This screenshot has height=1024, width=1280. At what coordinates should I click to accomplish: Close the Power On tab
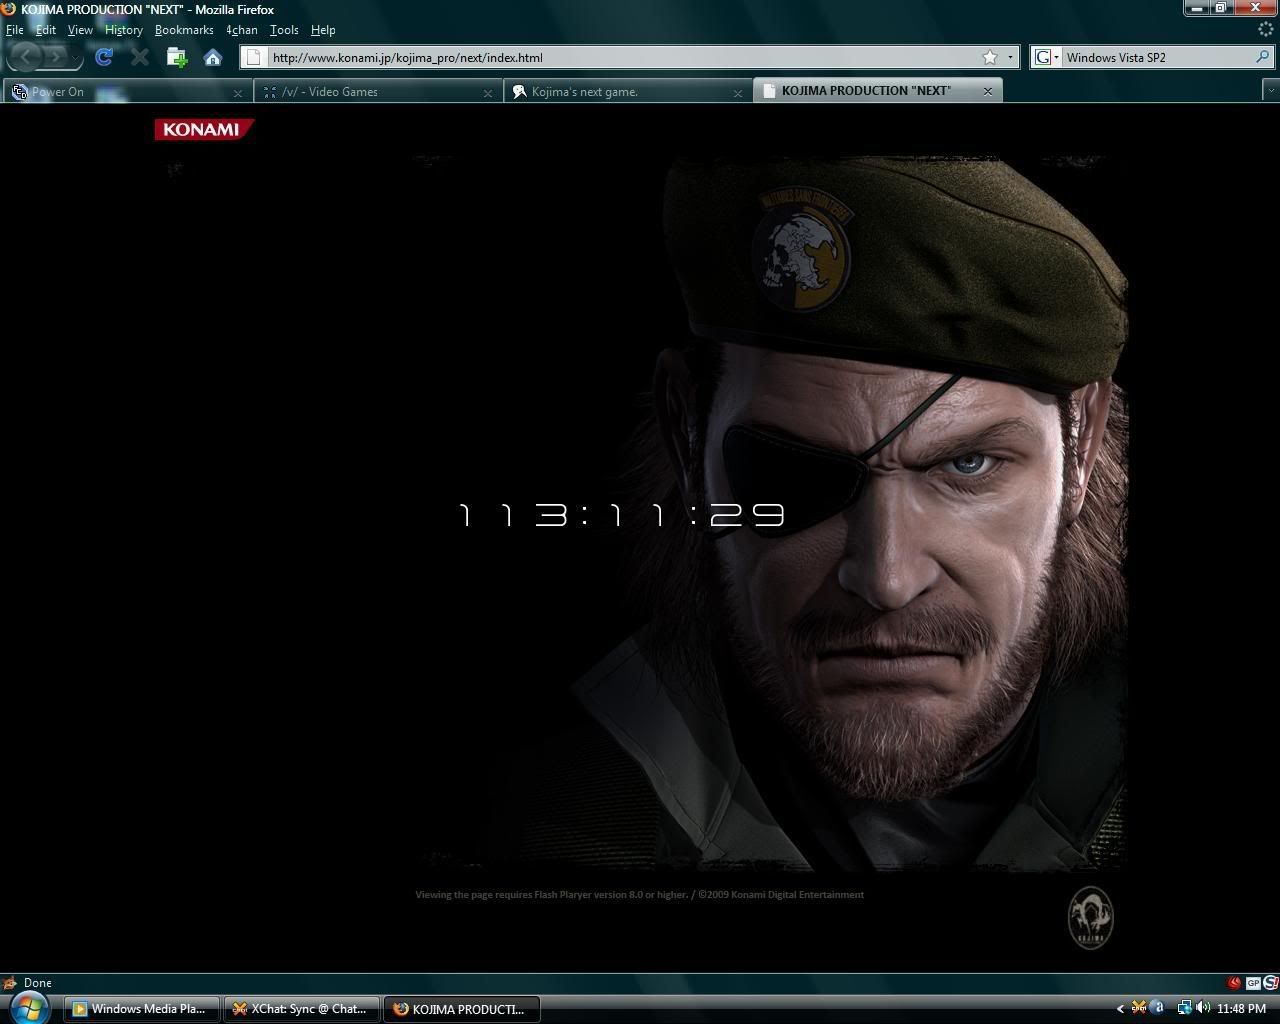(238, 92)
